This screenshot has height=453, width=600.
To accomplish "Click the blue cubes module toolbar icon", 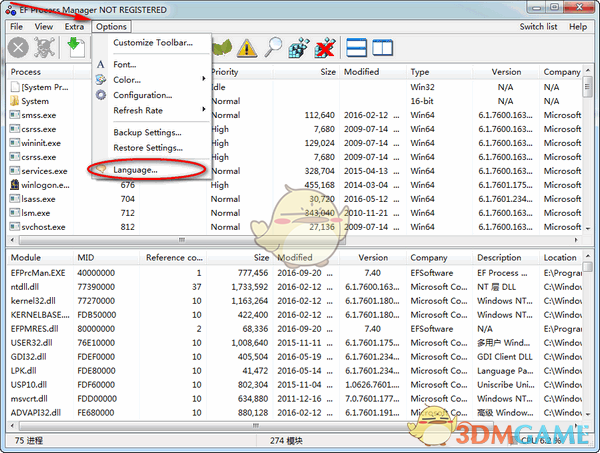I will (299, 48).
